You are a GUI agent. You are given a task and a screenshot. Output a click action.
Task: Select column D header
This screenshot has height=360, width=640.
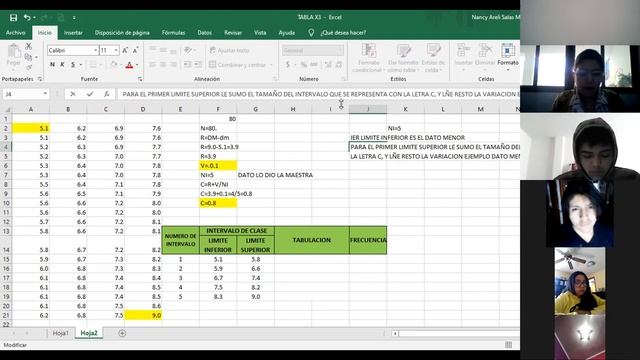click(143, 109)
